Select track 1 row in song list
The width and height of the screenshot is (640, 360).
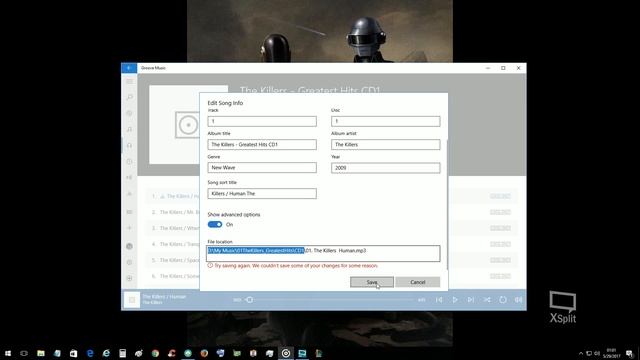(x=331, y=196)
